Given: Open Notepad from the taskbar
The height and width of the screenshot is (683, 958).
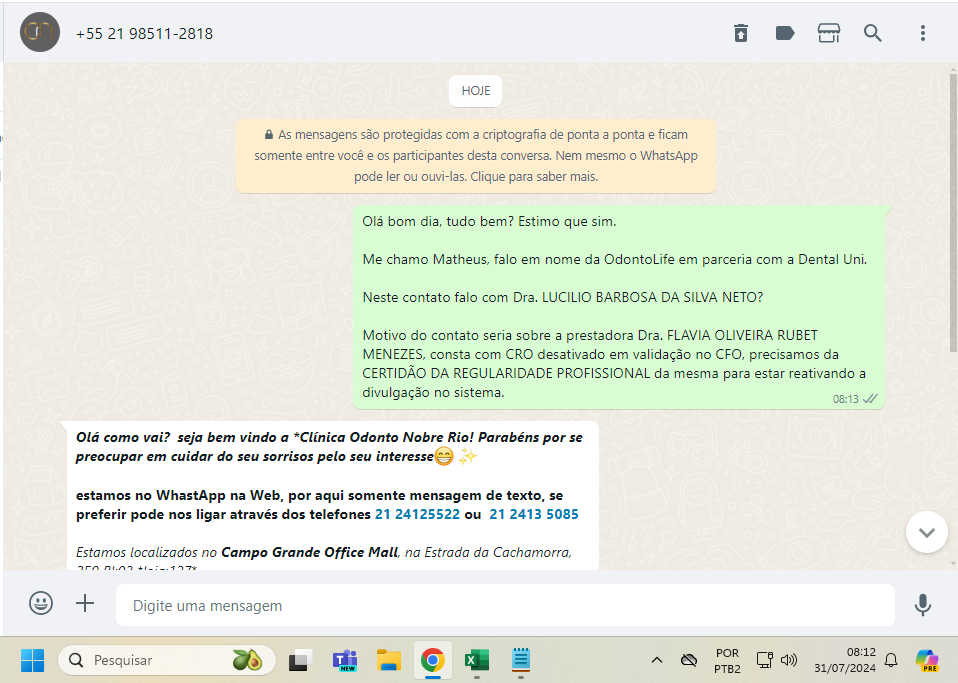Looking at the screenshot, I should pyautogui.click(x=521, y=660).
